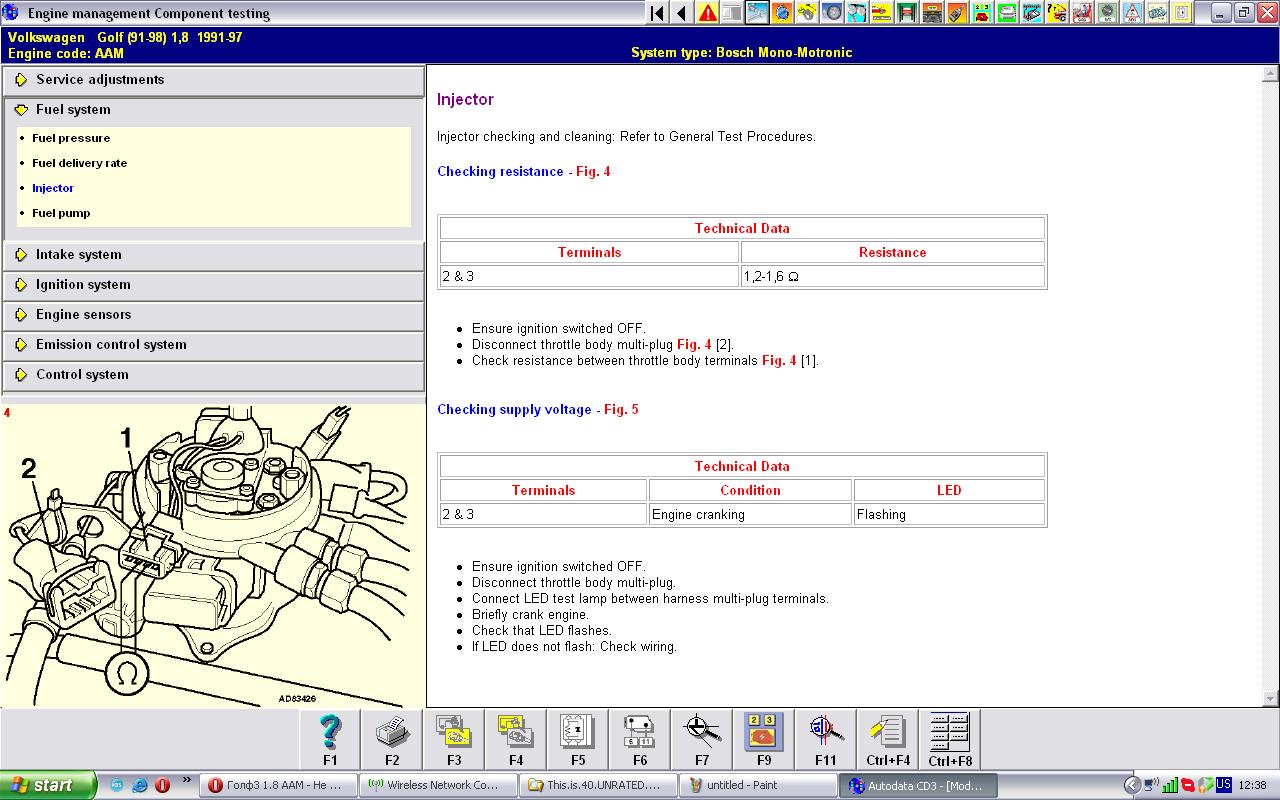This screenshot has width=1280, height=800.
Task: Click the Fig. 5 link for supply voltage
Action: (x=620, y=410)
